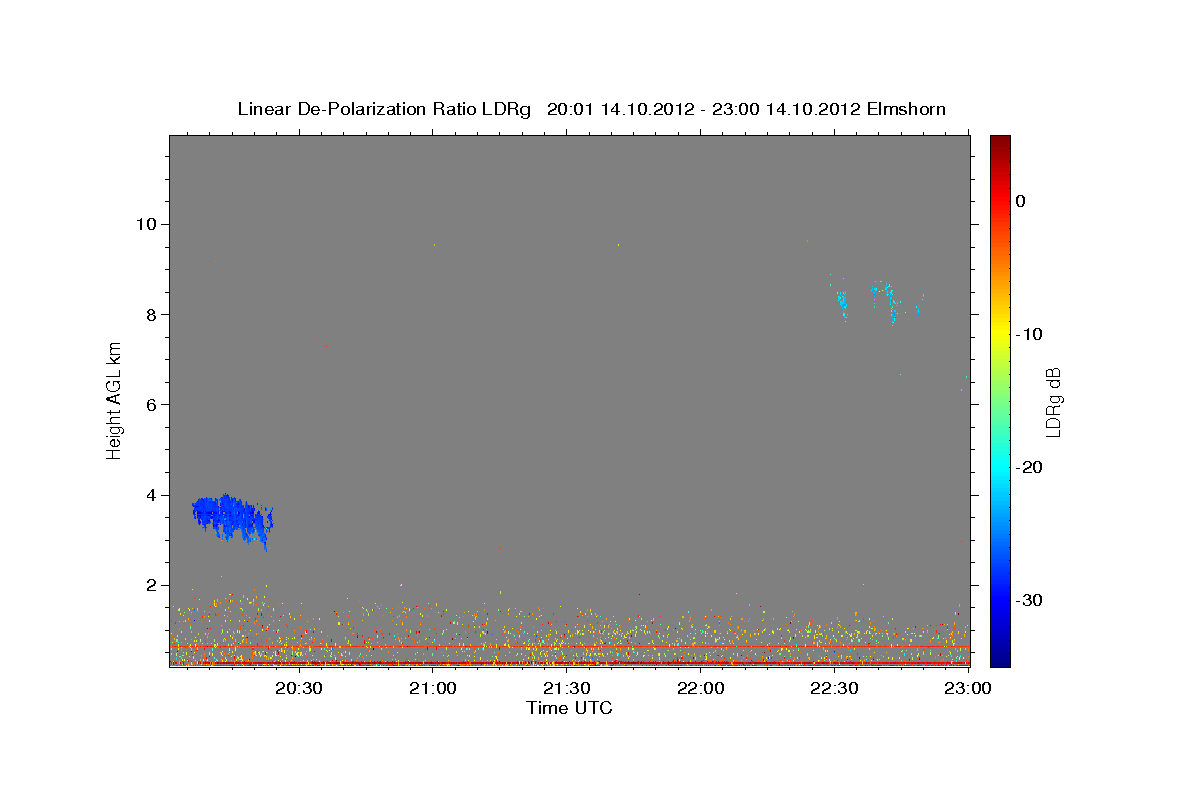This screenshot has width=1200, height=800.
Task: Click the height tick label 8
Action: pos(151,314)
